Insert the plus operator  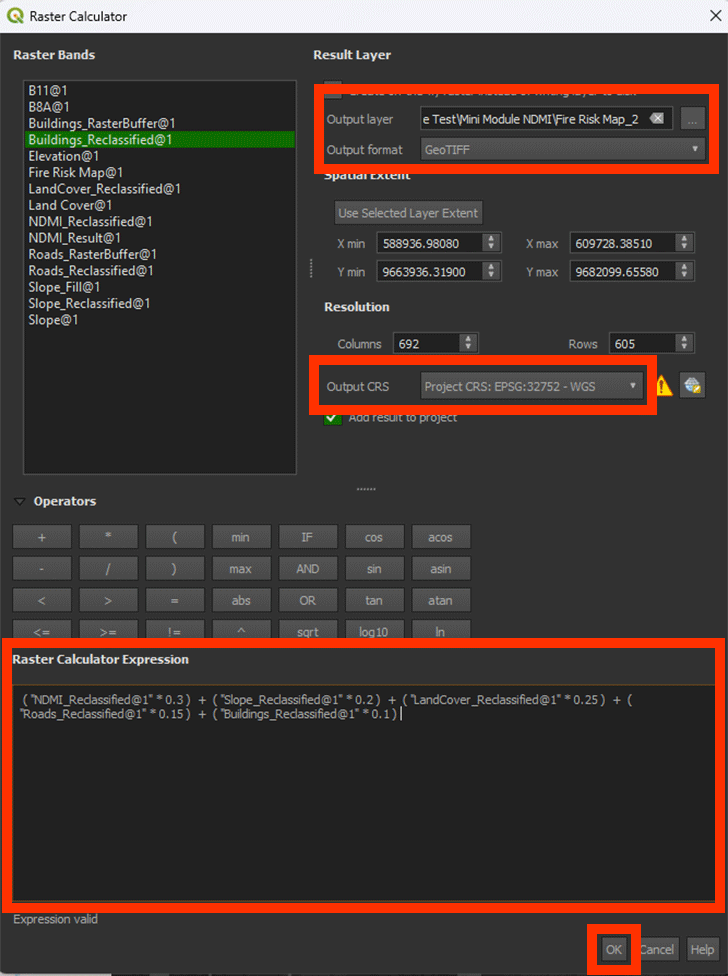pos(41,537)
